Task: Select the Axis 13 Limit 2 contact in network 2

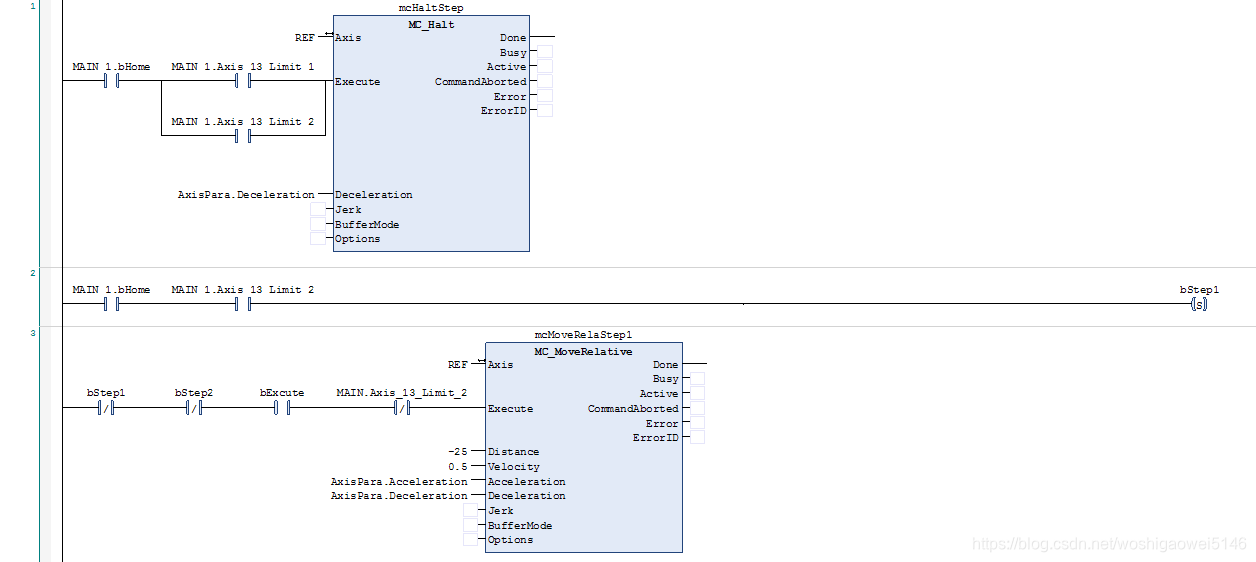Action: pos(242,304)
